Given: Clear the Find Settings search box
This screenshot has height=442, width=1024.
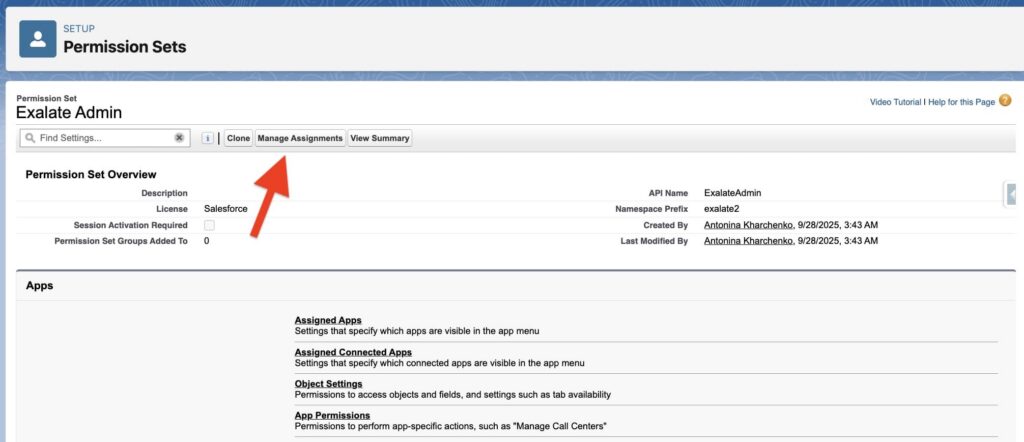Looking at the screenshot, I should point(179,138).
